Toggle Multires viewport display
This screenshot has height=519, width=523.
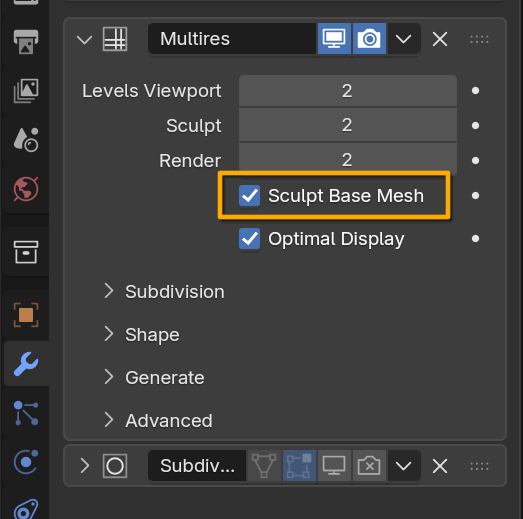pyautogui.click(x=334, y=39)
